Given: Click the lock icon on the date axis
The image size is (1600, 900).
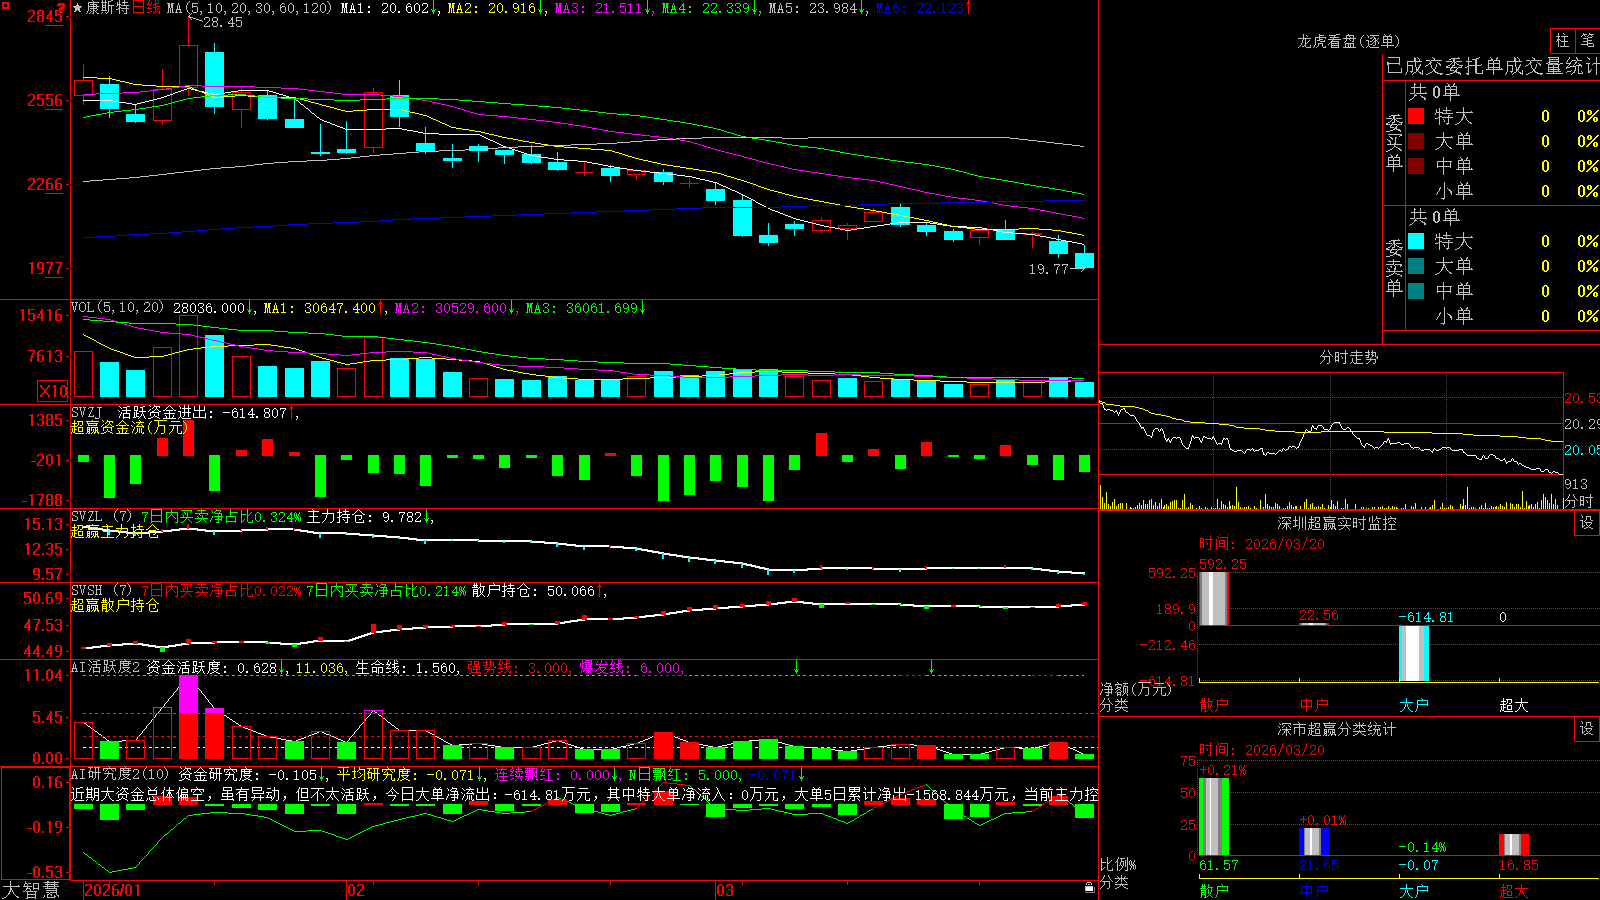Looking at the screenshot, I should coord(1089,888).
